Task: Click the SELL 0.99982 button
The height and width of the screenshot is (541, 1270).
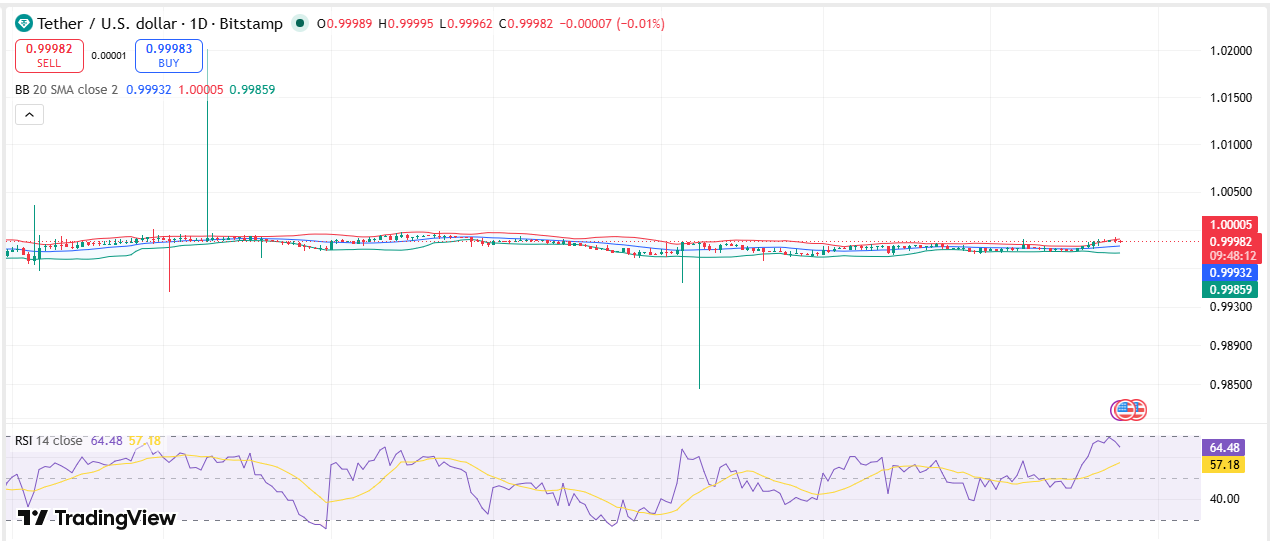Action: [x=49, y=55]
